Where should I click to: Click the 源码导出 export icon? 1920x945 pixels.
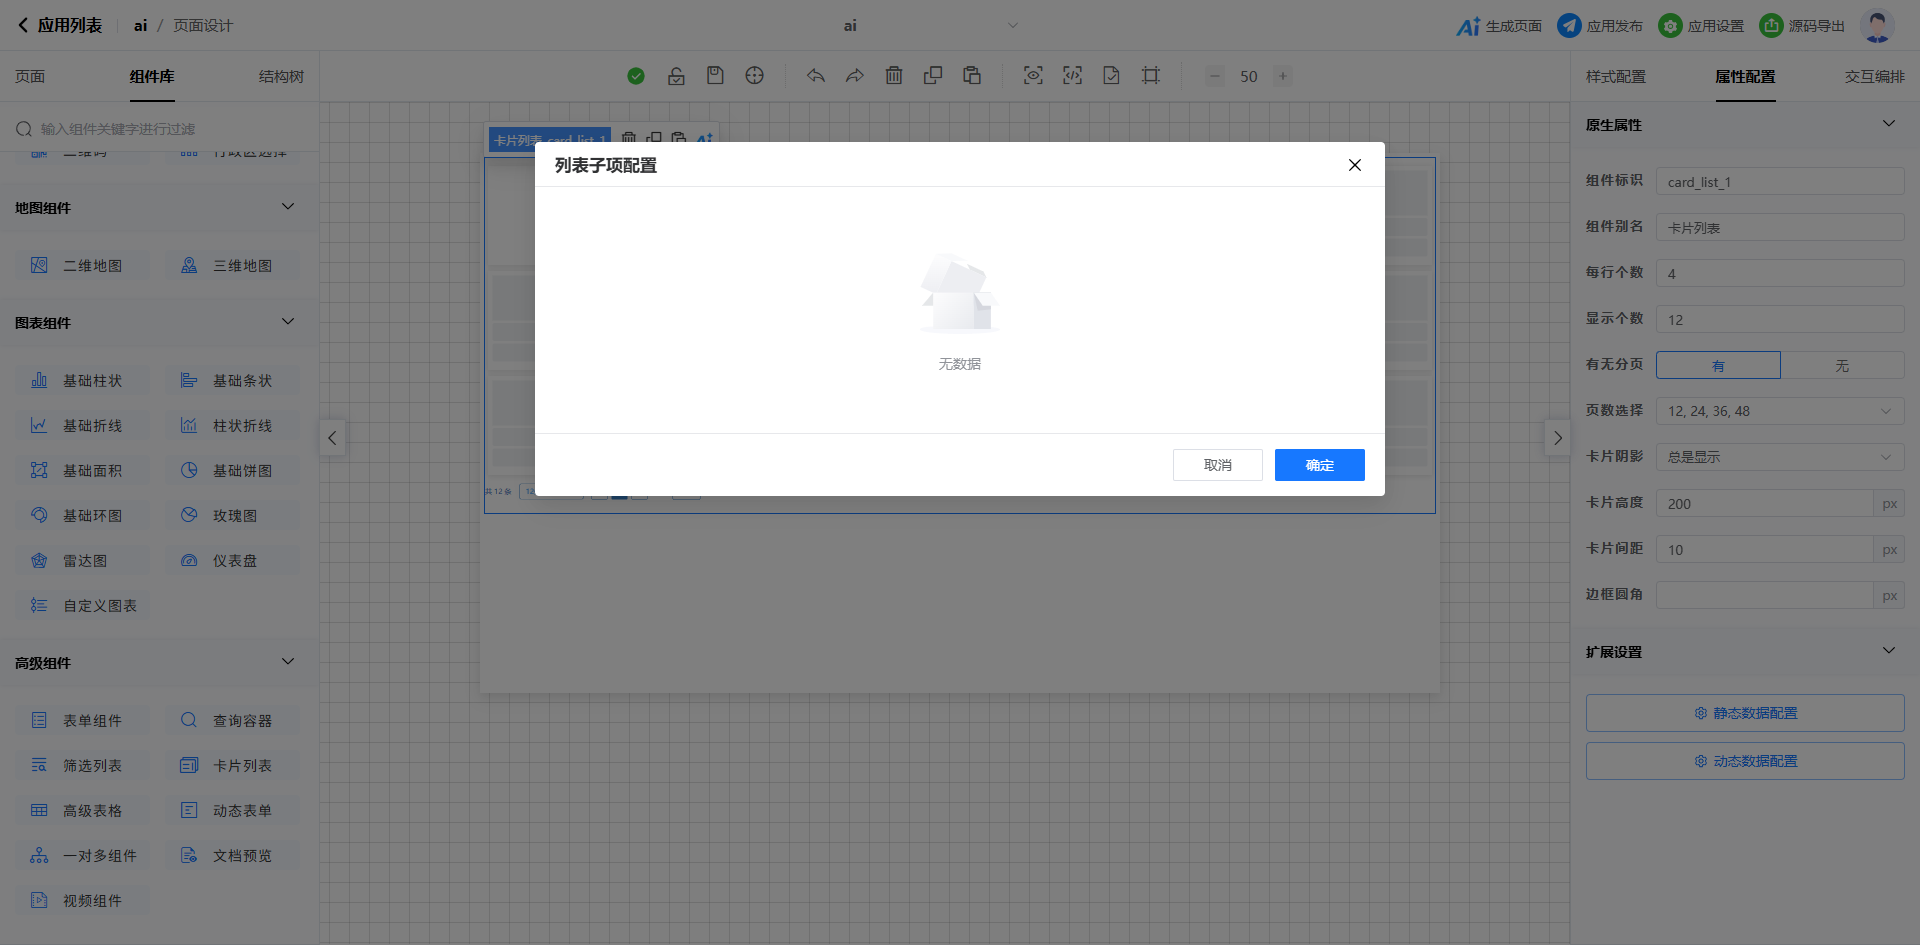(1770, 26)
